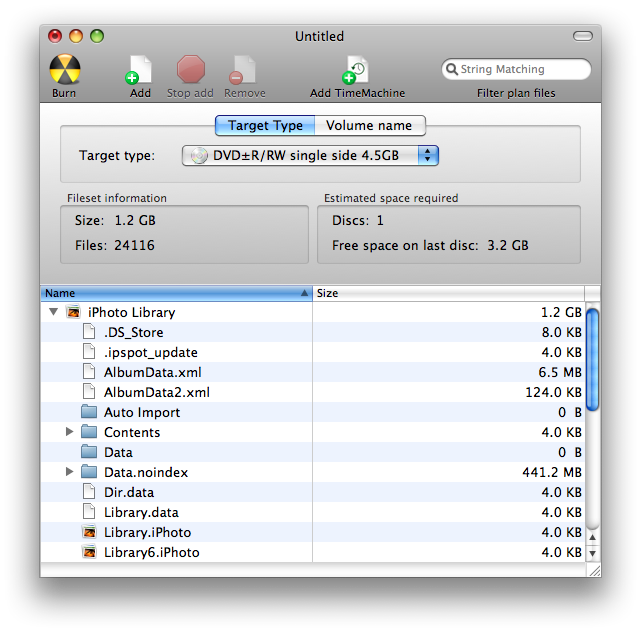Click the Auto Import folder icon
Screen dimensions: 641x632
tap(89, 412)
